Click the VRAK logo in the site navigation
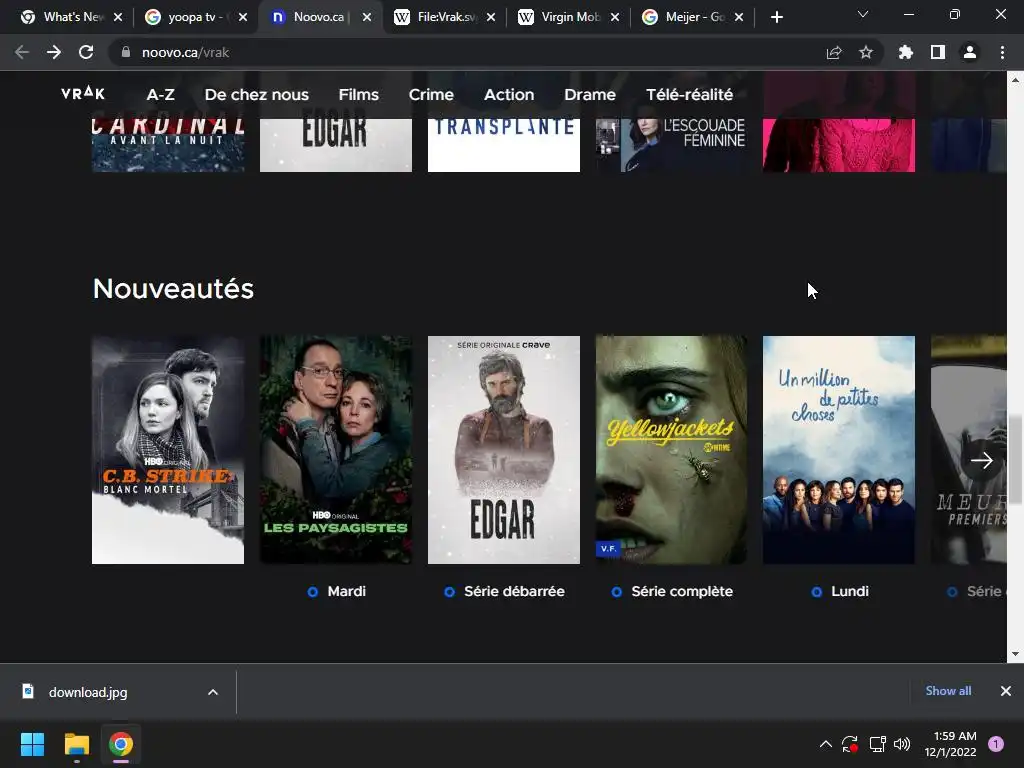This screenshot has height=768, width=1024. tap(83, 93)
